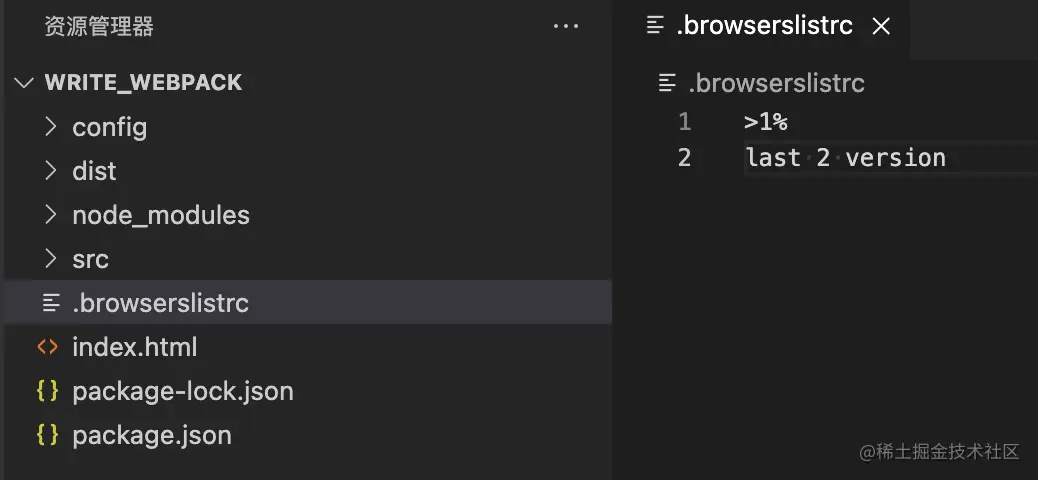This screenshot has height=480, width=1038.
Task: Click the index.html orange code icon
Action: [48, 347]
